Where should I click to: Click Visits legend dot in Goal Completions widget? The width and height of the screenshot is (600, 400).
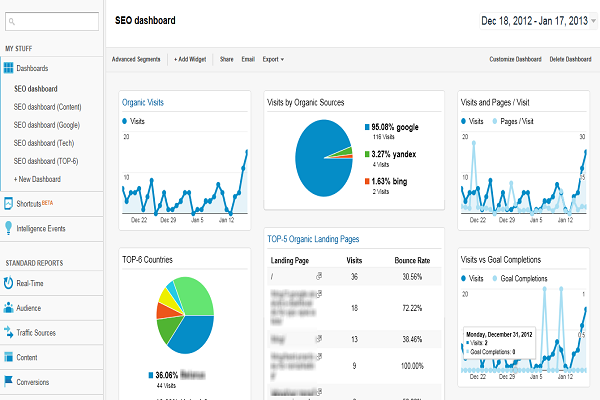463,278
